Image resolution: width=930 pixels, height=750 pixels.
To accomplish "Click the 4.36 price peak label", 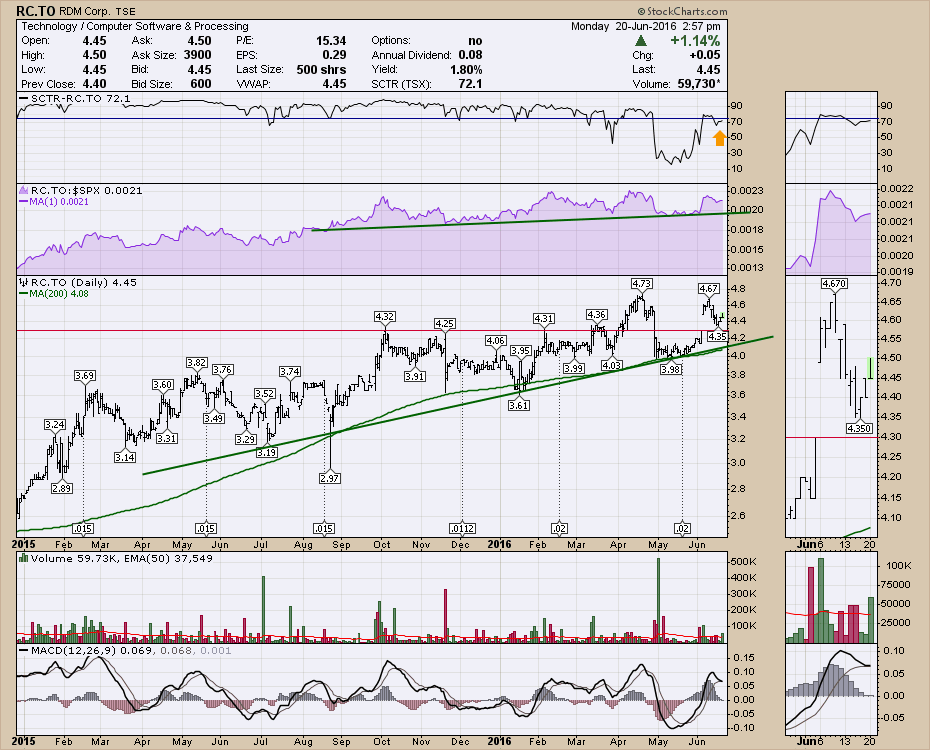I will (596, 314).
